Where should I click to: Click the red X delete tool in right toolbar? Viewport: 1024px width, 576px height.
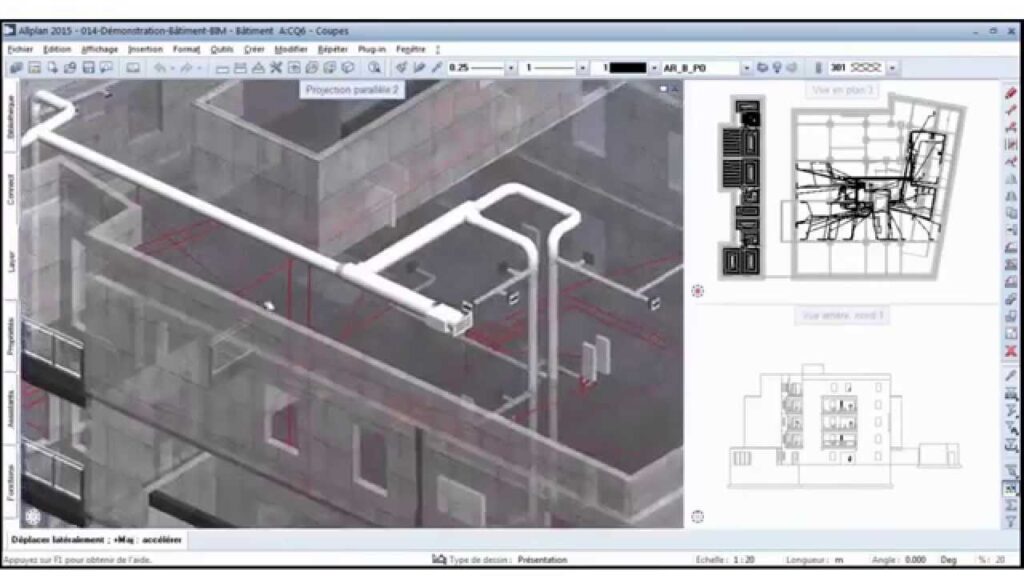pos(1011,351)
